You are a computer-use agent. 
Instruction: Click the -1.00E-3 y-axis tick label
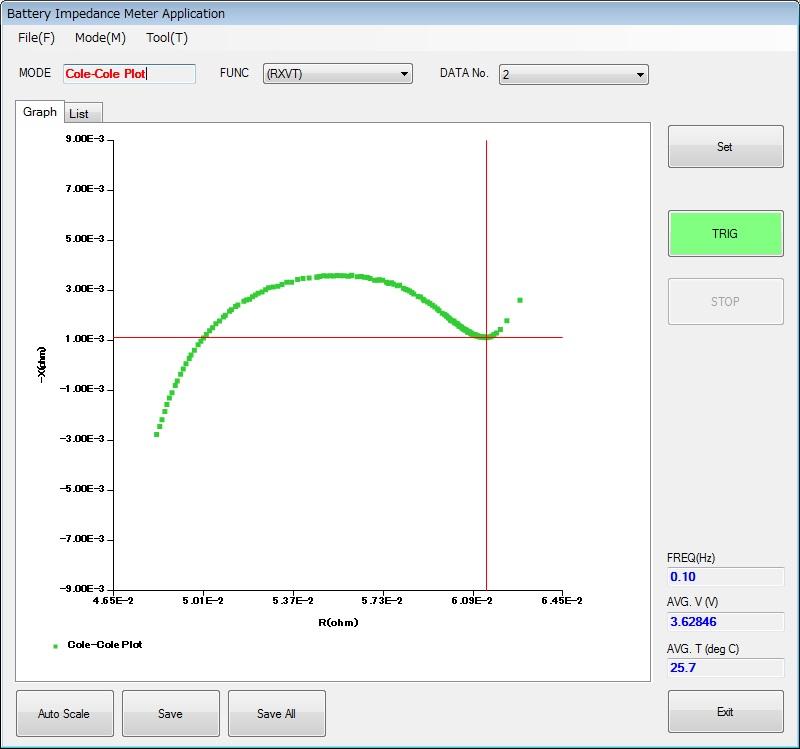(x=82, y=389)
